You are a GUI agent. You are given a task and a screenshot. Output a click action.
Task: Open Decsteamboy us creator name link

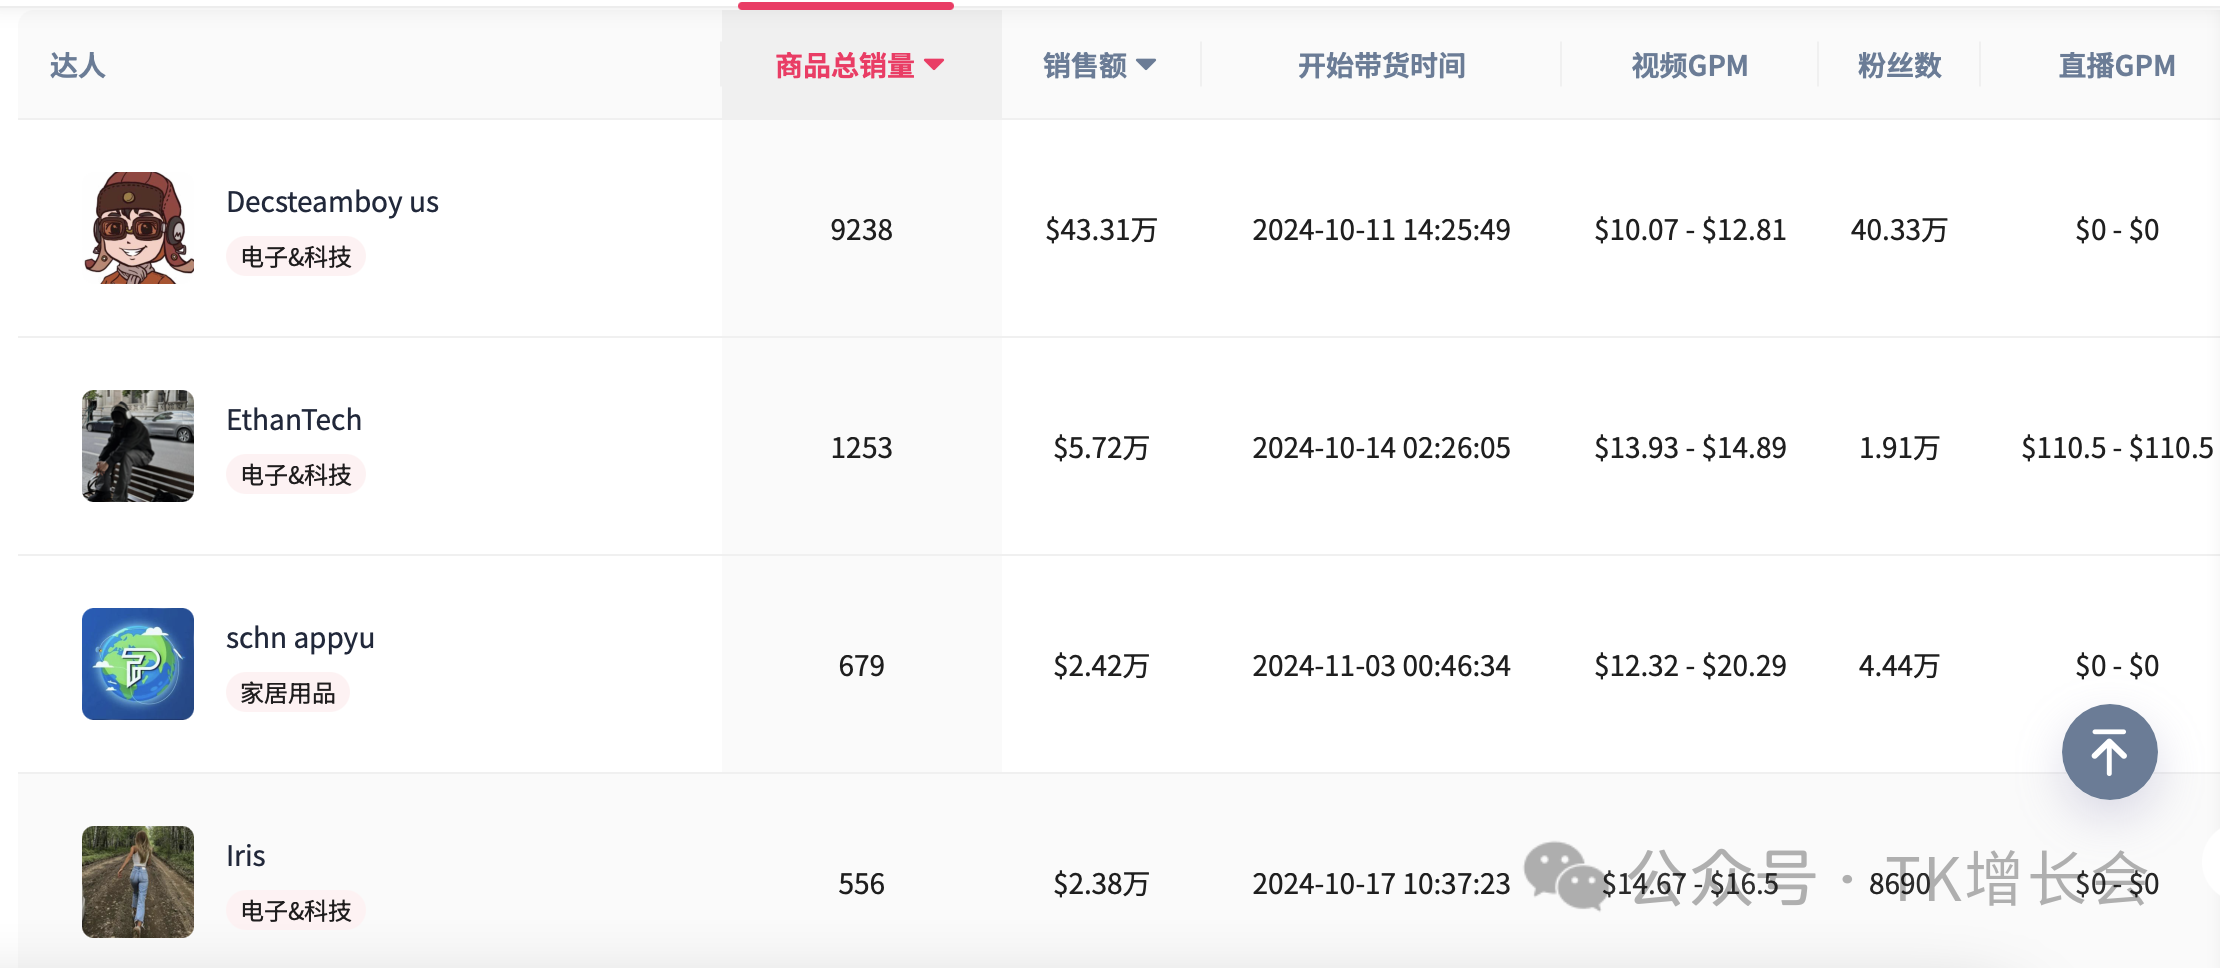click(332, 202)
